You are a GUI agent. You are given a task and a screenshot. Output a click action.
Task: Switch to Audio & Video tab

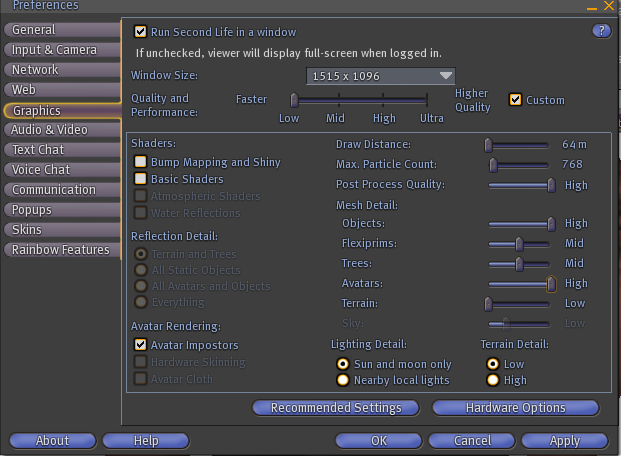[60, 130]
